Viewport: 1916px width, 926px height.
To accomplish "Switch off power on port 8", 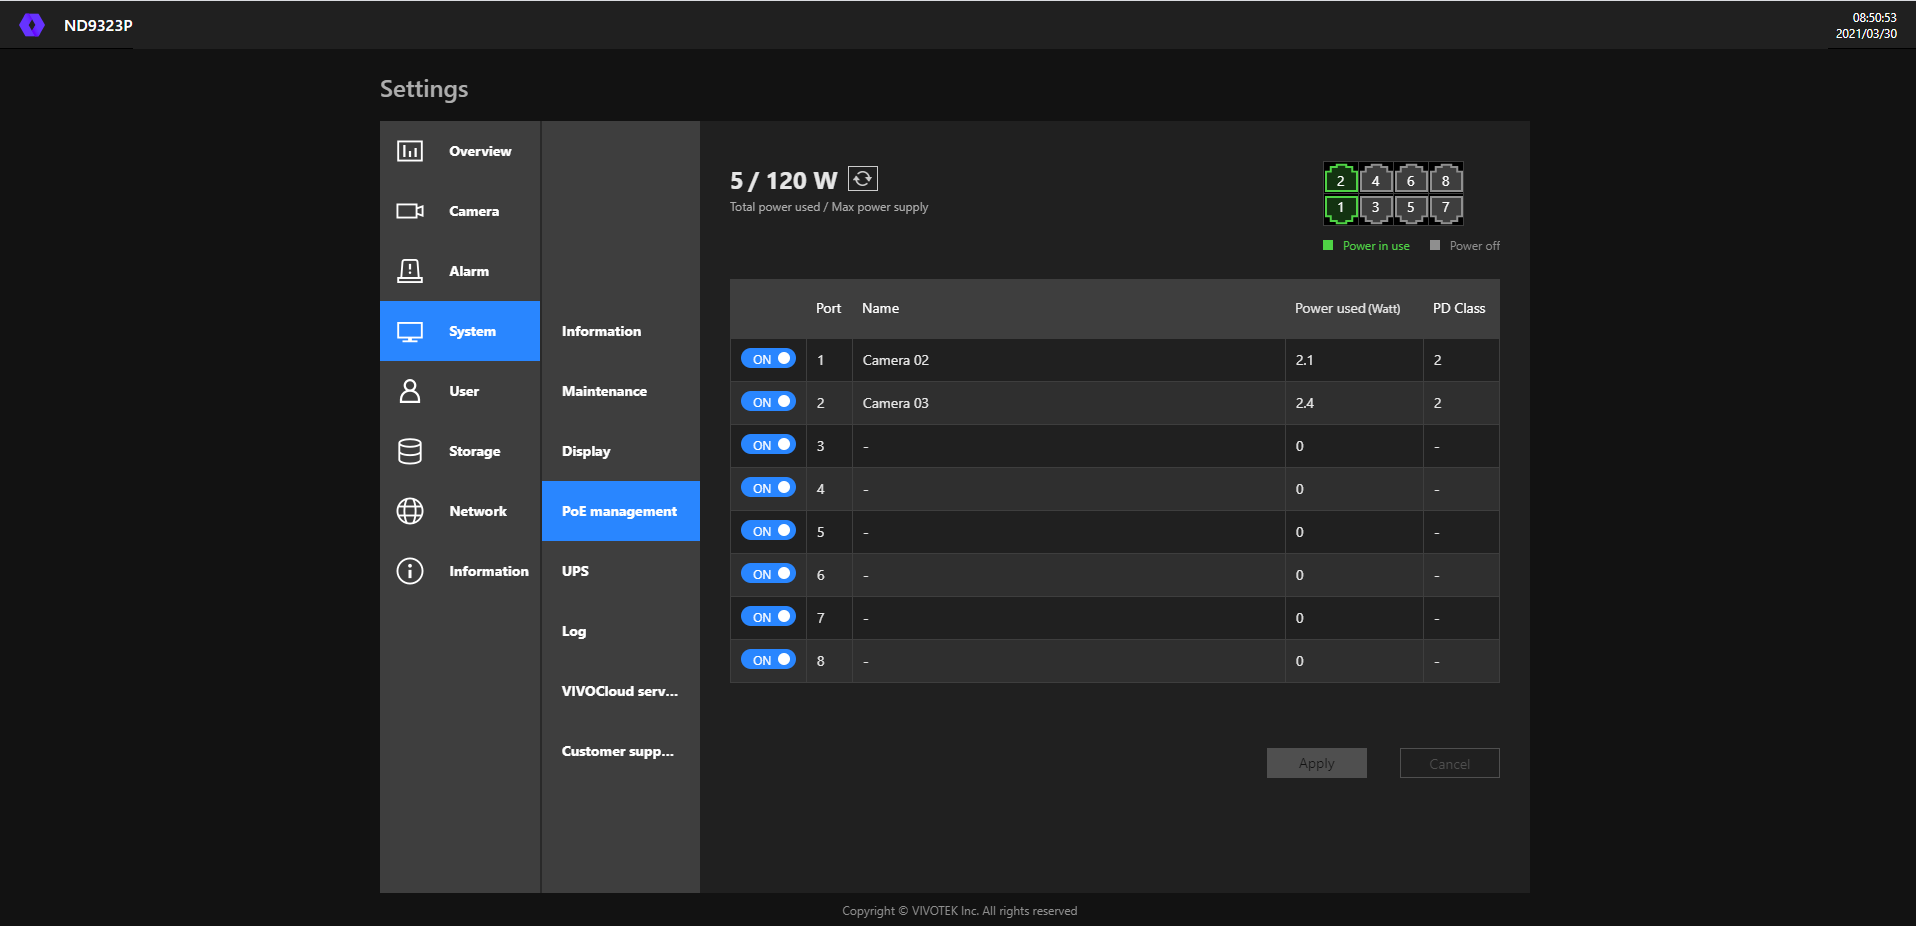I will 768,660.
